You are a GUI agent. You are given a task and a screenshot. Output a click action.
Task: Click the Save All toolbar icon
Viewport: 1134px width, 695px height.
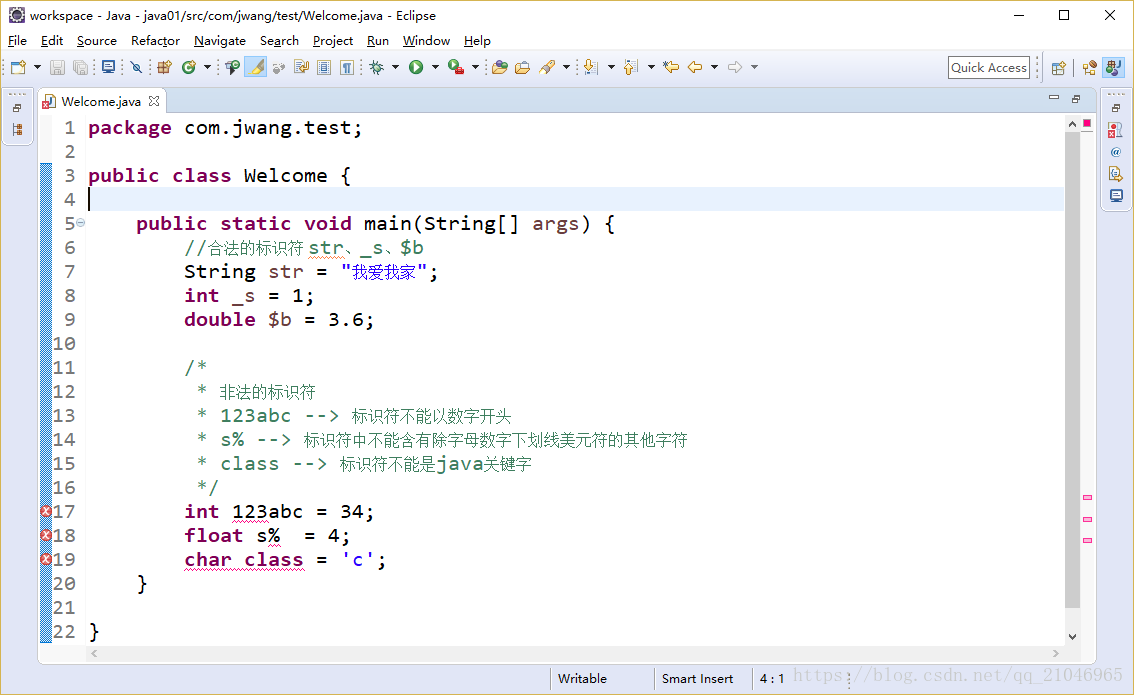pos(80,67)
